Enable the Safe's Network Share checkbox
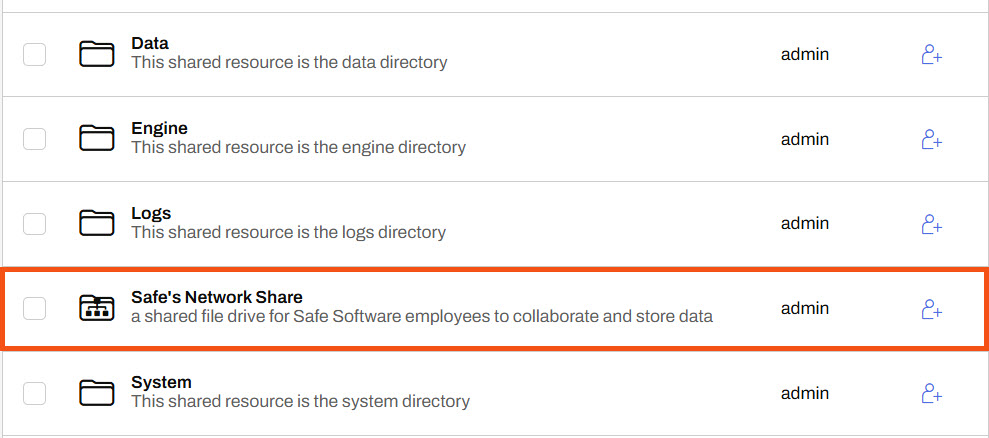Viewport: 989px width, 438px height. pos(35,308)
